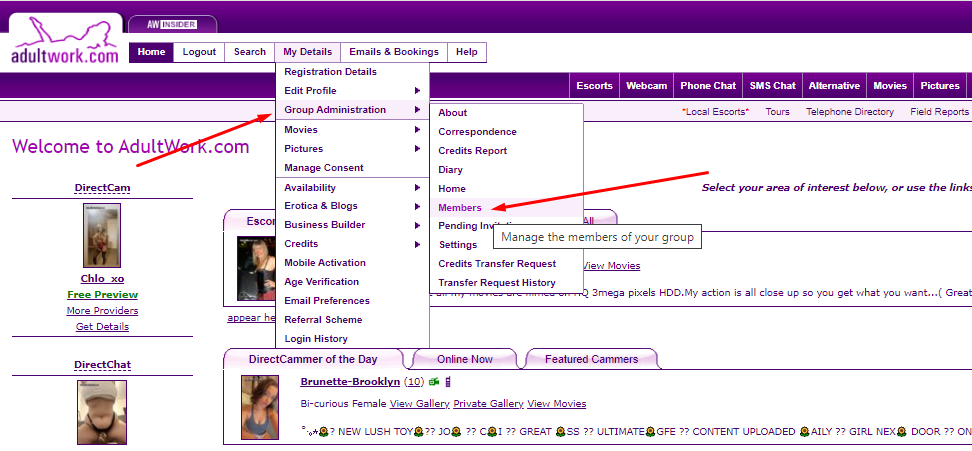Click the webcam icon next to Brunette-Brooklyn
The image size is (972, 451).
point(434,382)
